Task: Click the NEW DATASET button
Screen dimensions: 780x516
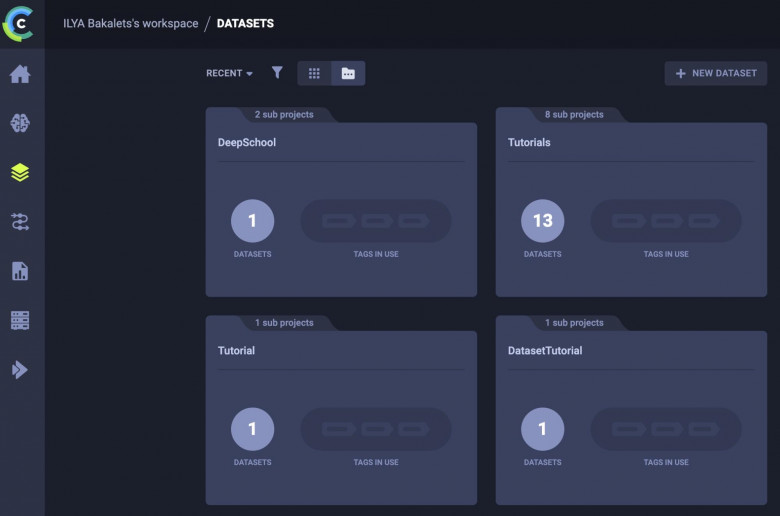Action: (715, 73)
